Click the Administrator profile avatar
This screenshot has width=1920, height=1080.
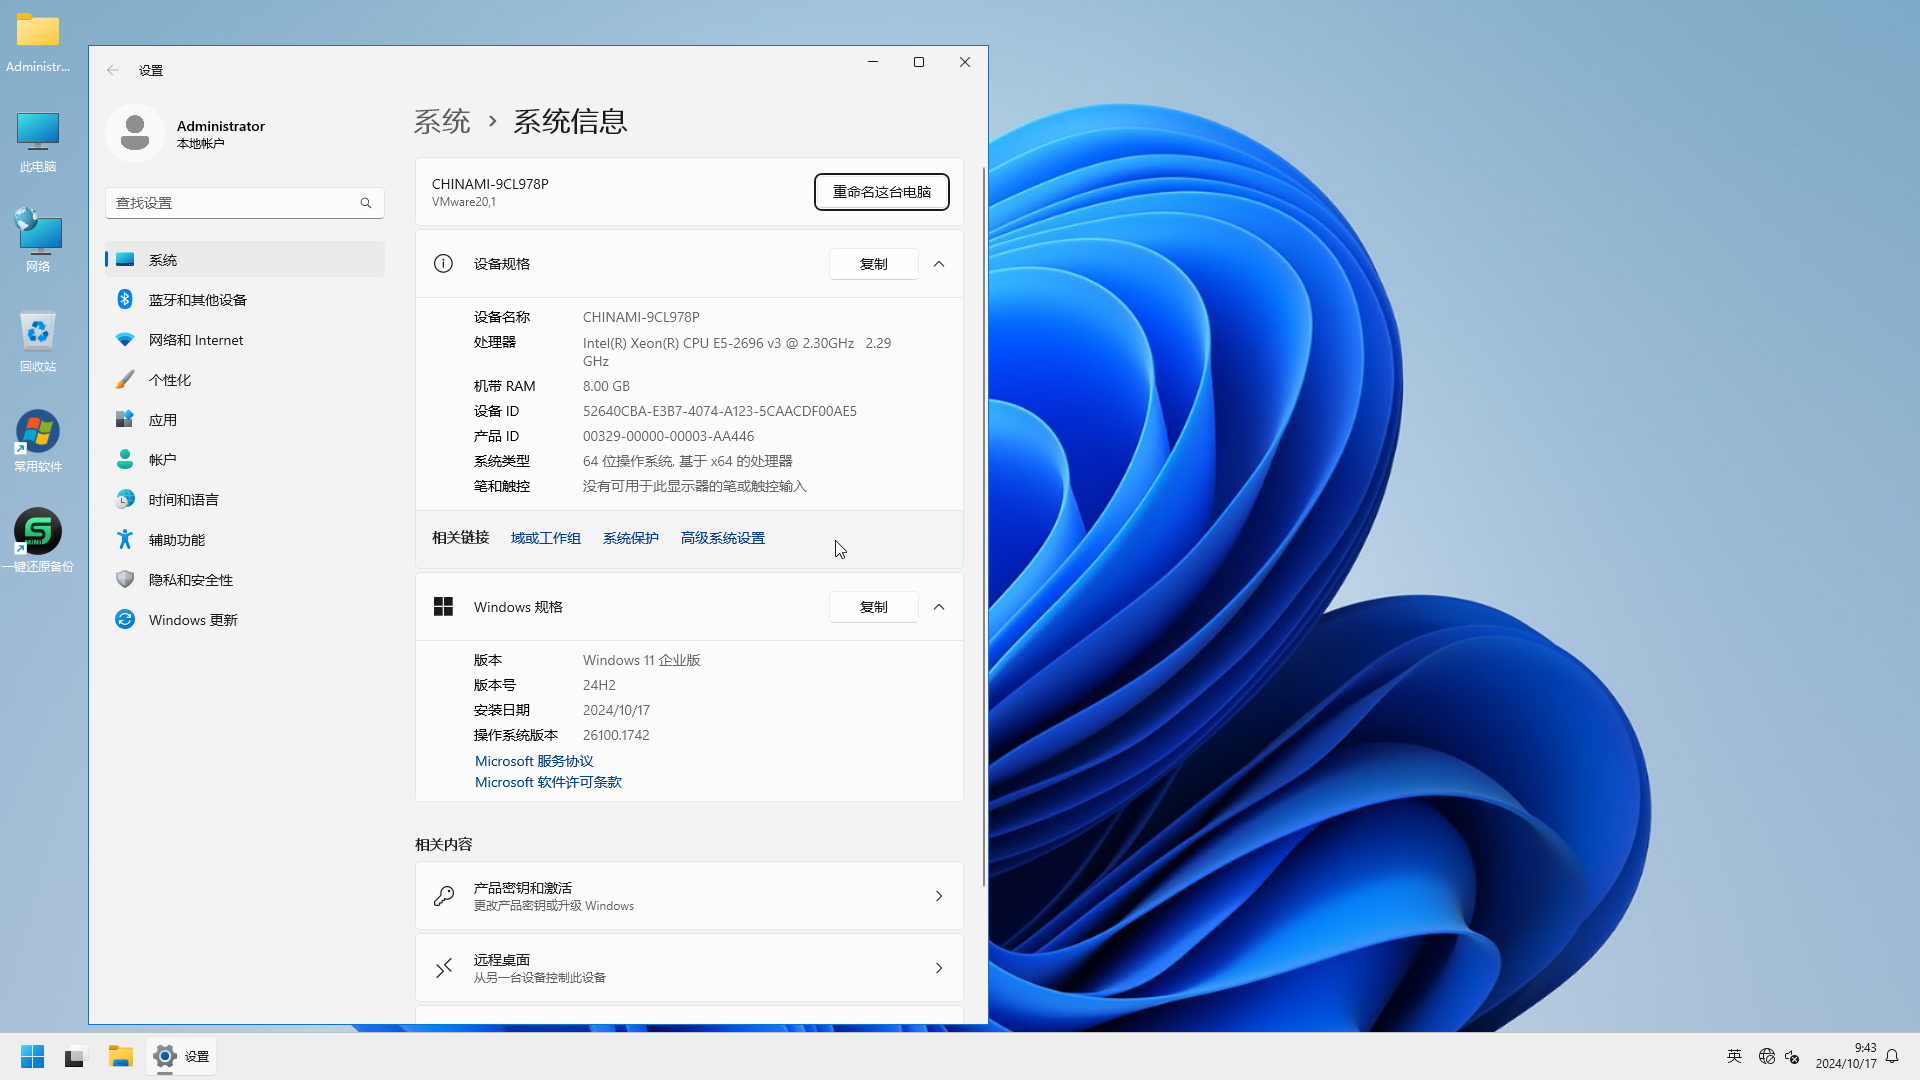[x=135, y=133]
